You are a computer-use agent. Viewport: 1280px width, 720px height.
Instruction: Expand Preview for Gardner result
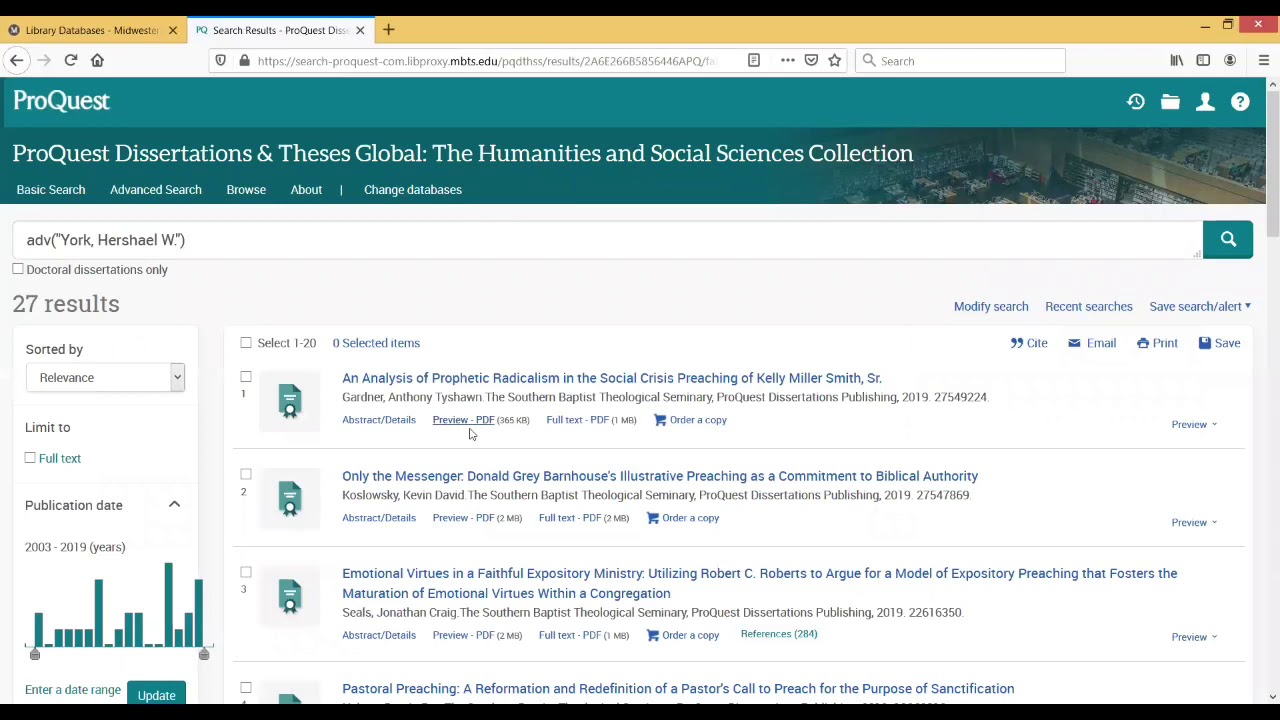click(1194, 425)
